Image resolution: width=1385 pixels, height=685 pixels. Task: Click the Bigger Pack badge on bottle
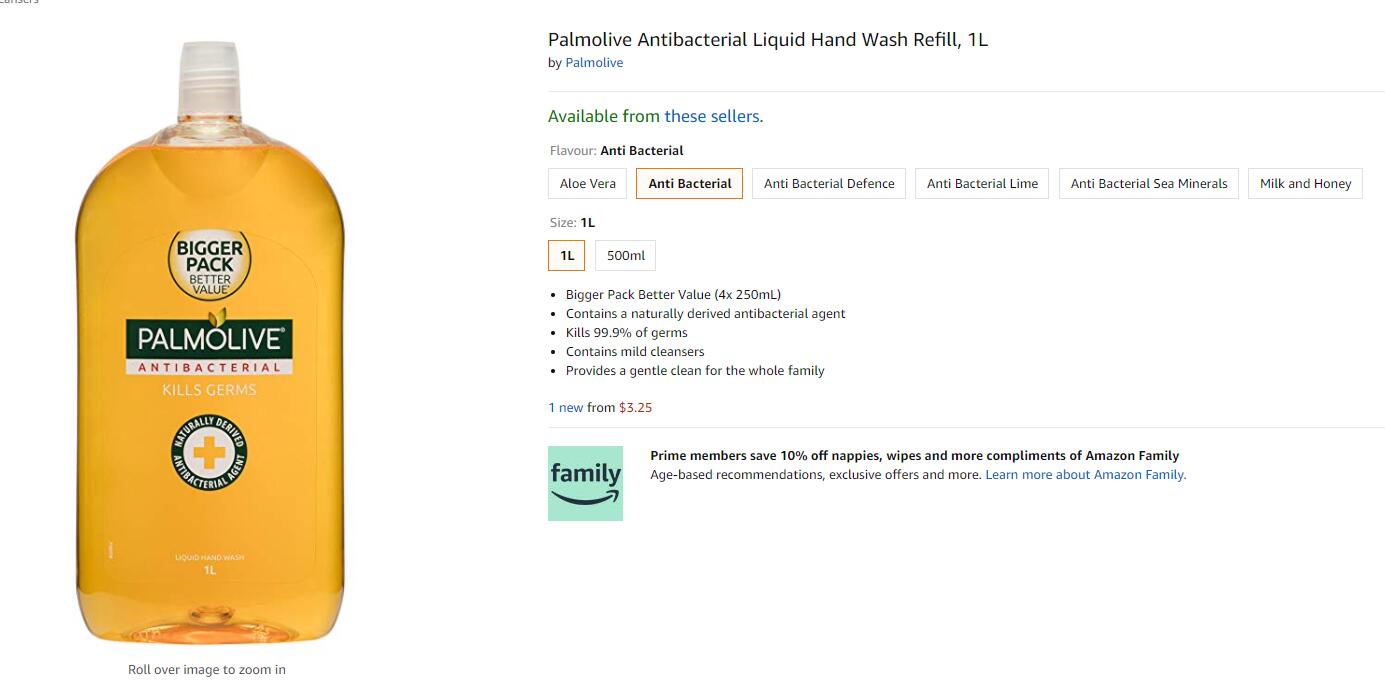(x=210, y=264)
